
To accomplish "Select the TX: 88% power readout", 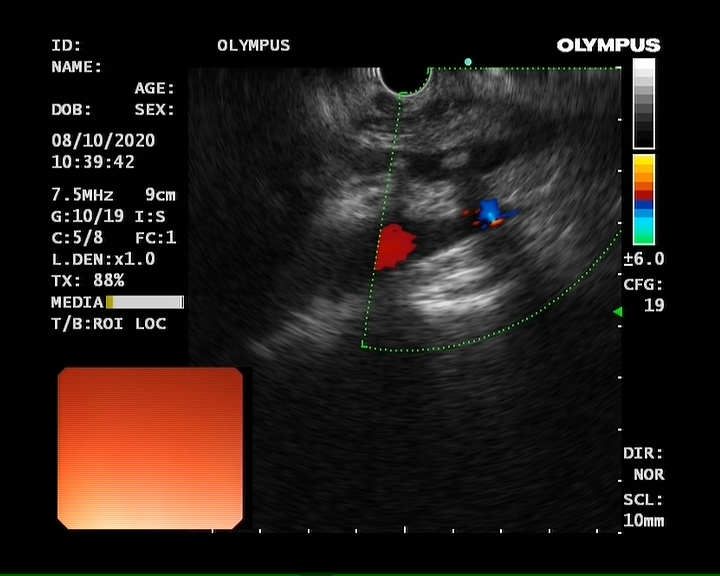I will coord(88,280).
